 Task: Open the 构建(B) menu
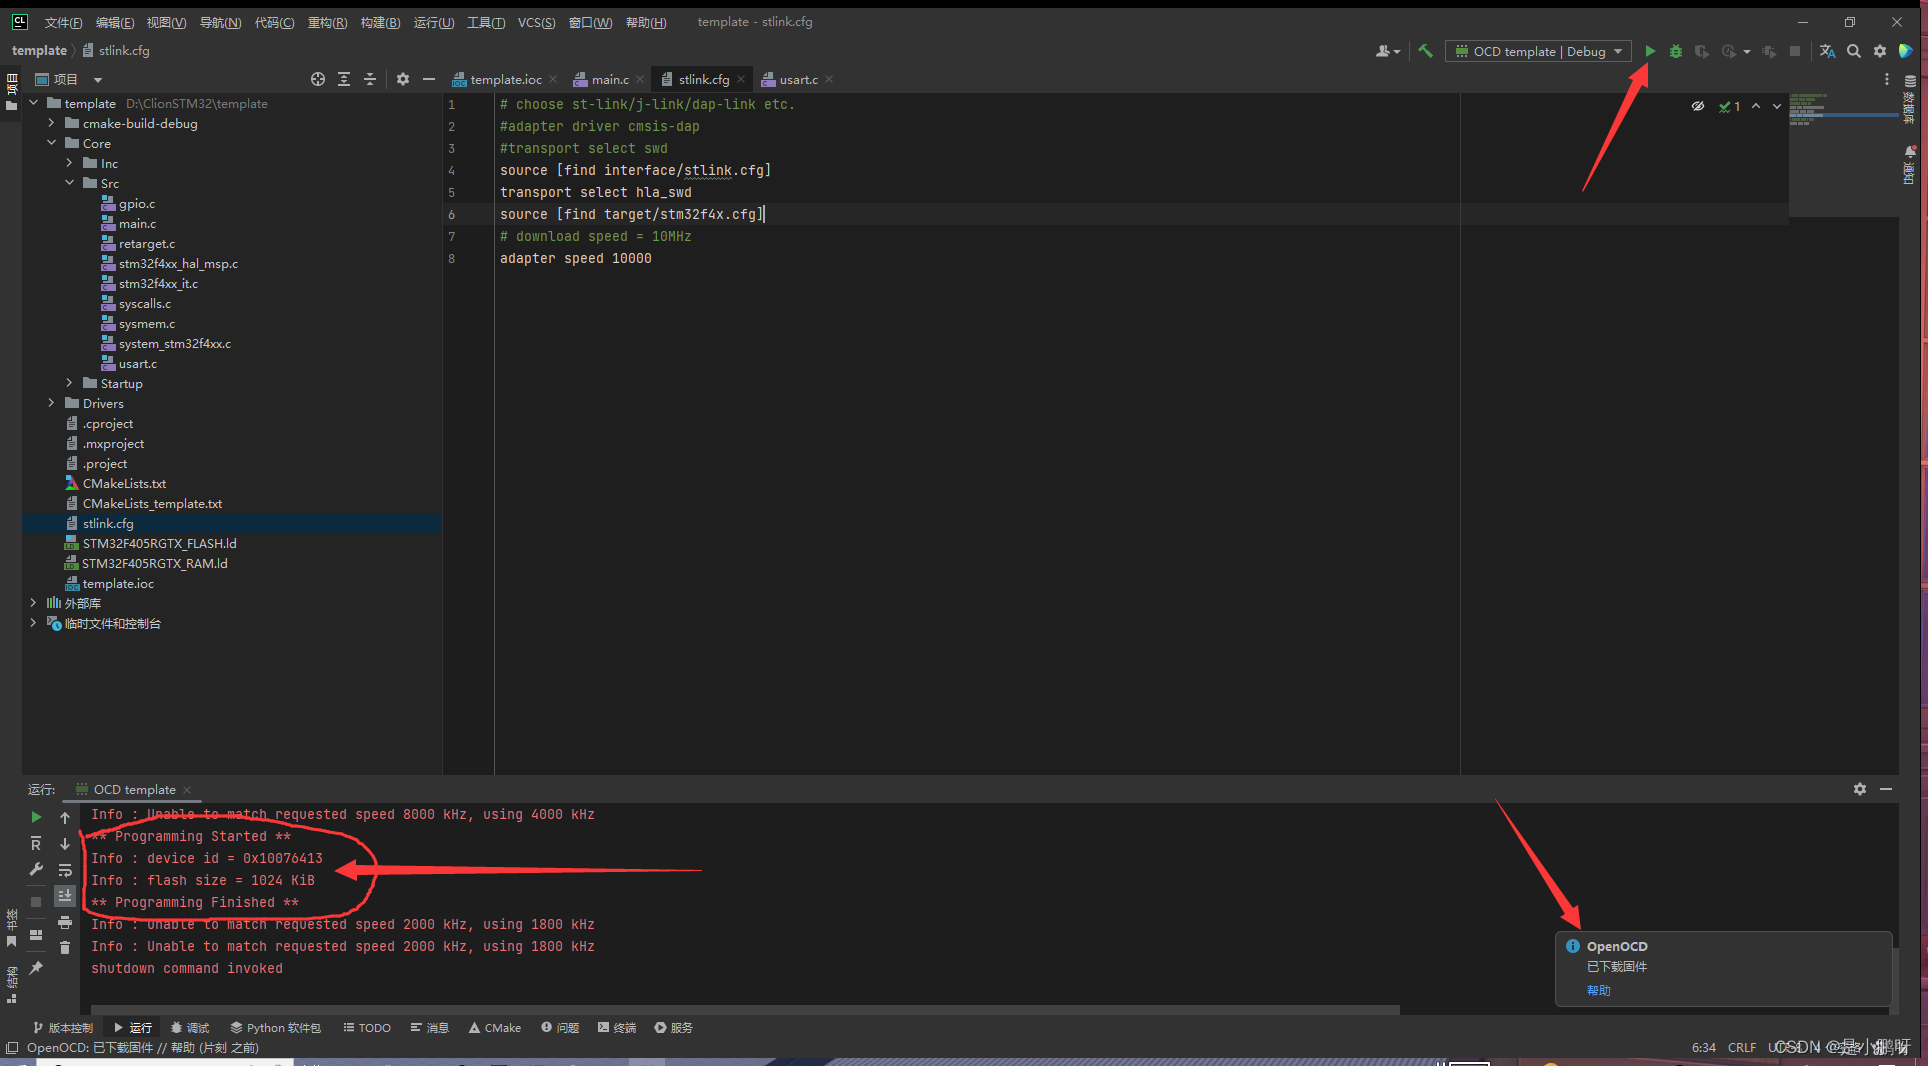click(380, 22)
